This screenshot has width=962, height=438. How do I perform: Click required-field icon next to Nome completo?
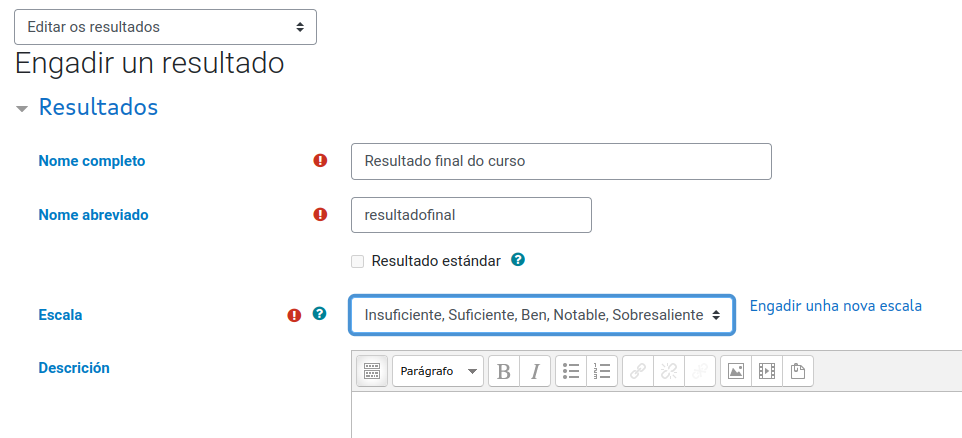(x=320, y=160)
